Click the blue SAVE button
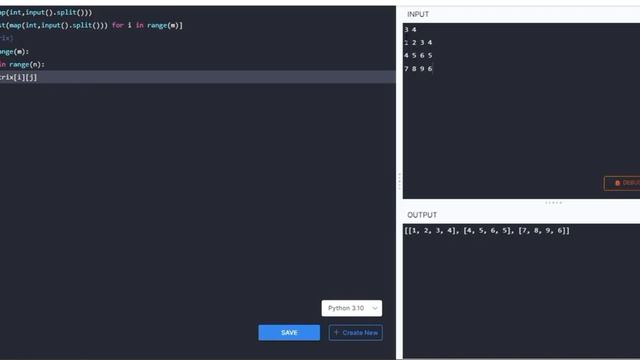Screen dimensions: 640x360 pyautogui.click(x=289, y=332)
